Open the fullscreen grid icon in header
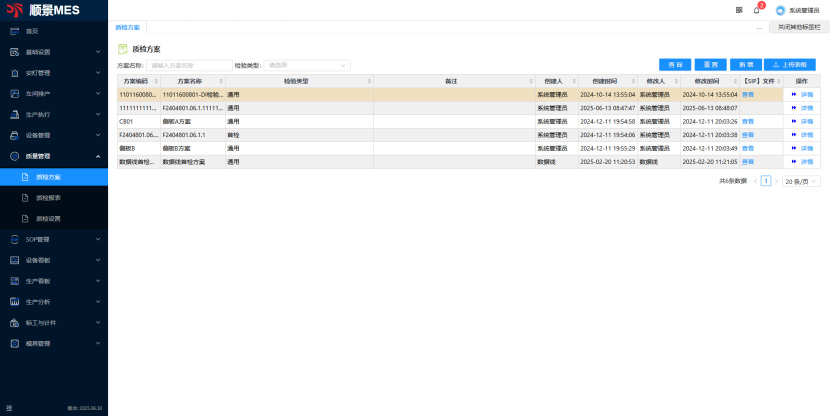Viewport: 830px width, 416px height. coord(739,10)
